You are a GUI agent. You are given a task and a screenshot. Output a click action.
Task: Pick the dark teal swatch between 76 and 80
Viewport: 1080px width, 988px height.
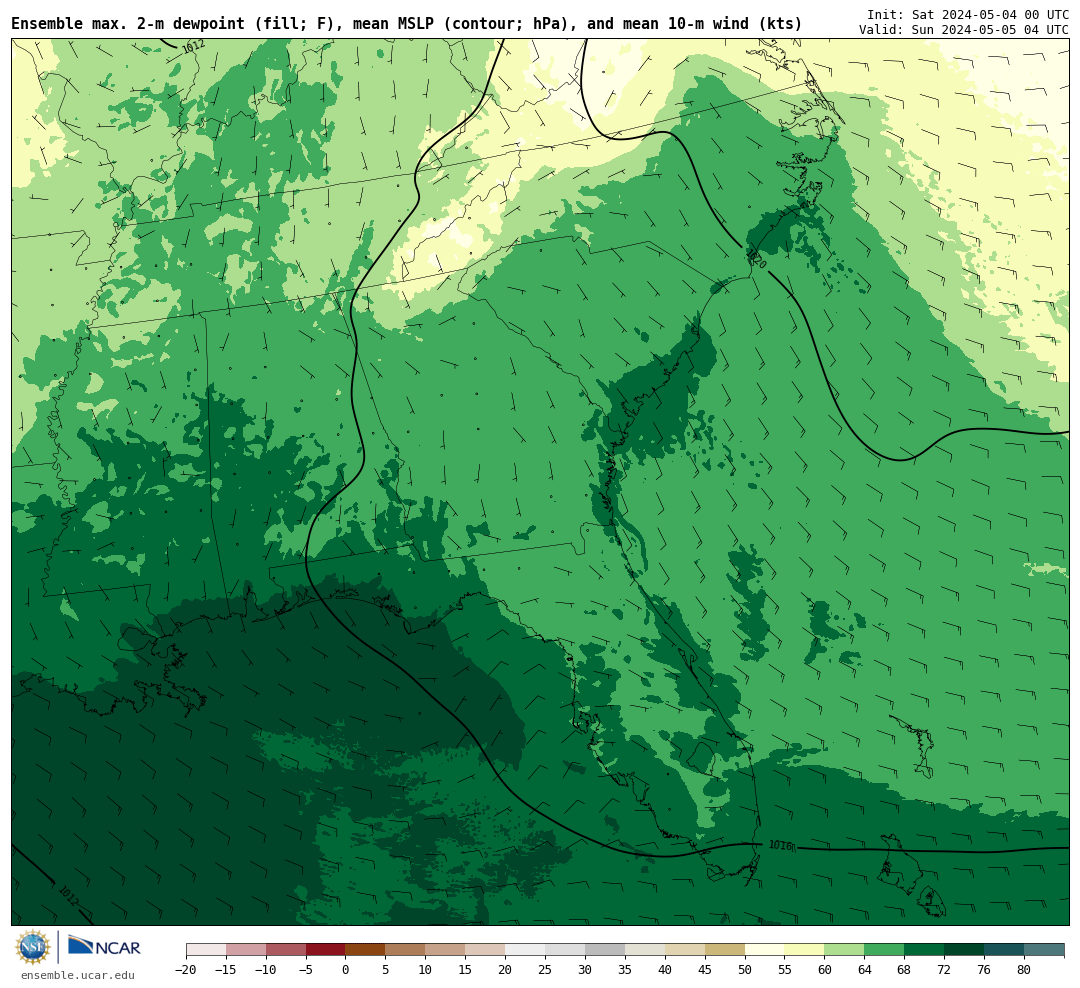click(x=1005, y=950)
